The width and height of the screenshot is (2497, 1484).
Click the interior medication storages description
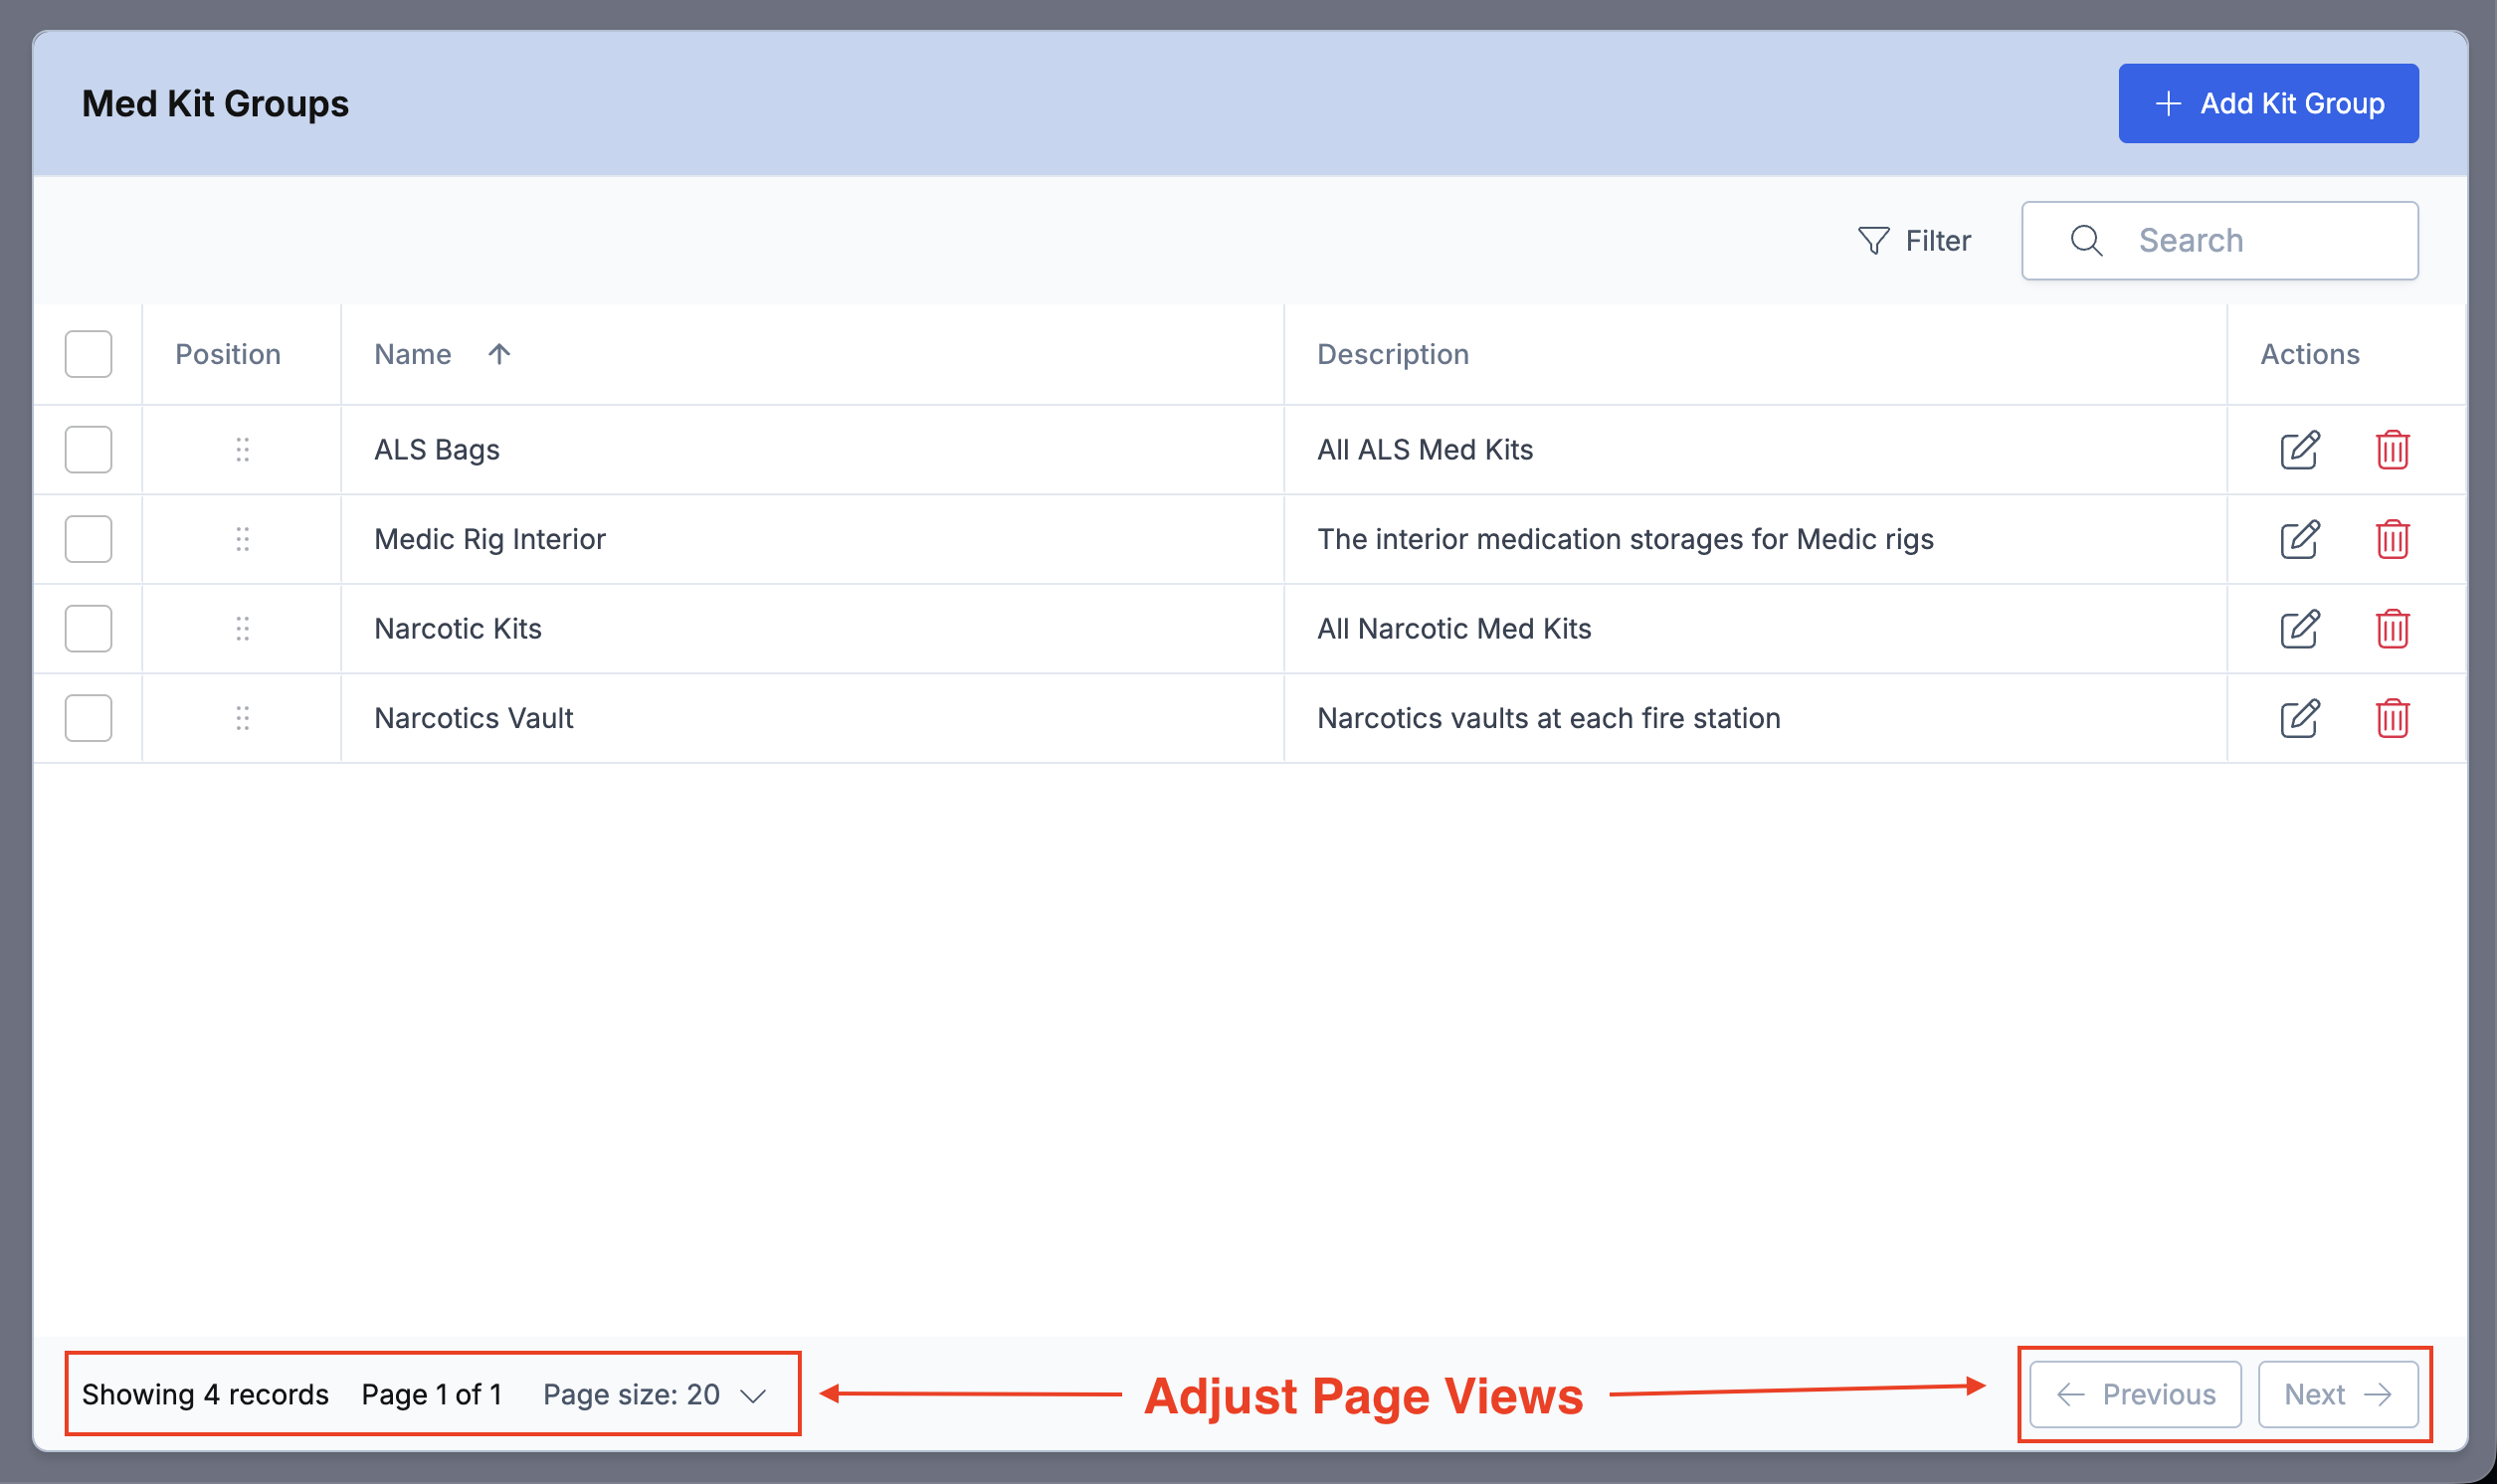click(x=1626, y=539)
